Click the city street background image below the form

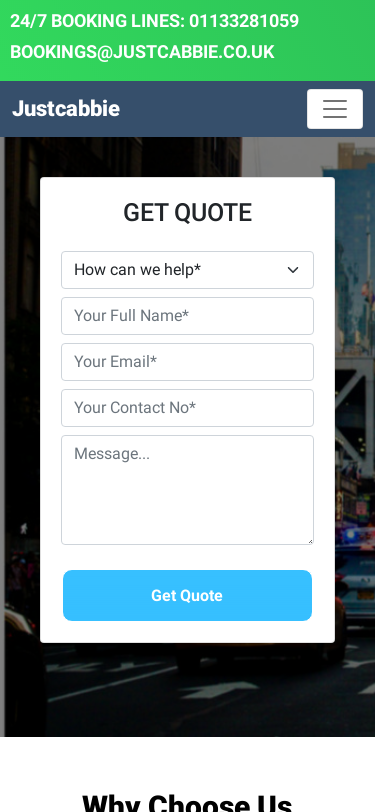click(x=188, y=689)
